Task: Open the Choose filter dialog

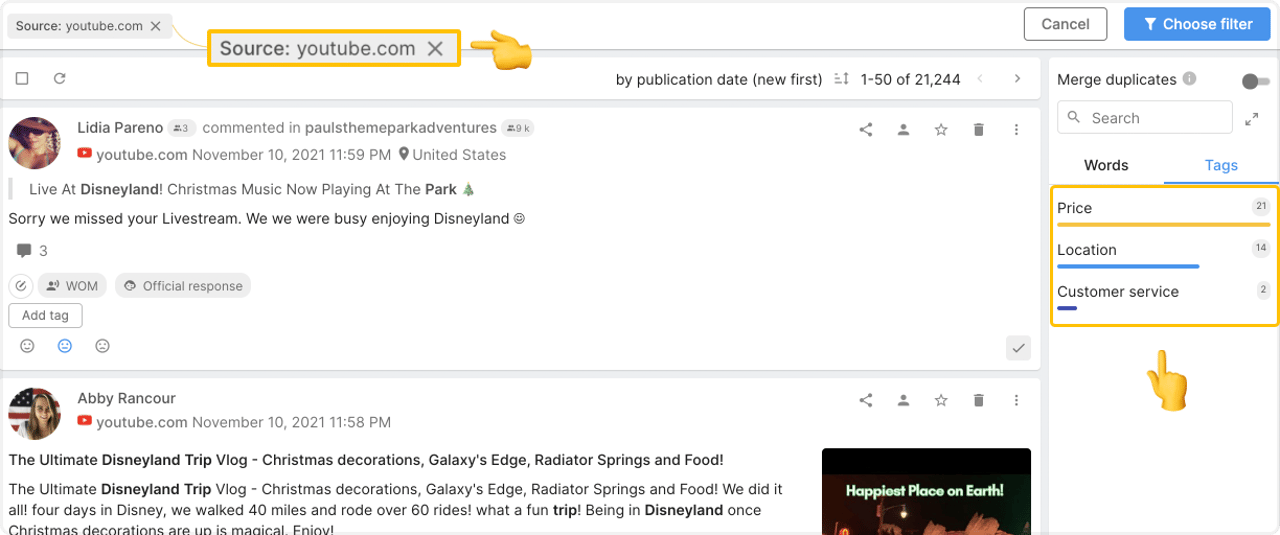Action: pos(1197,24)
